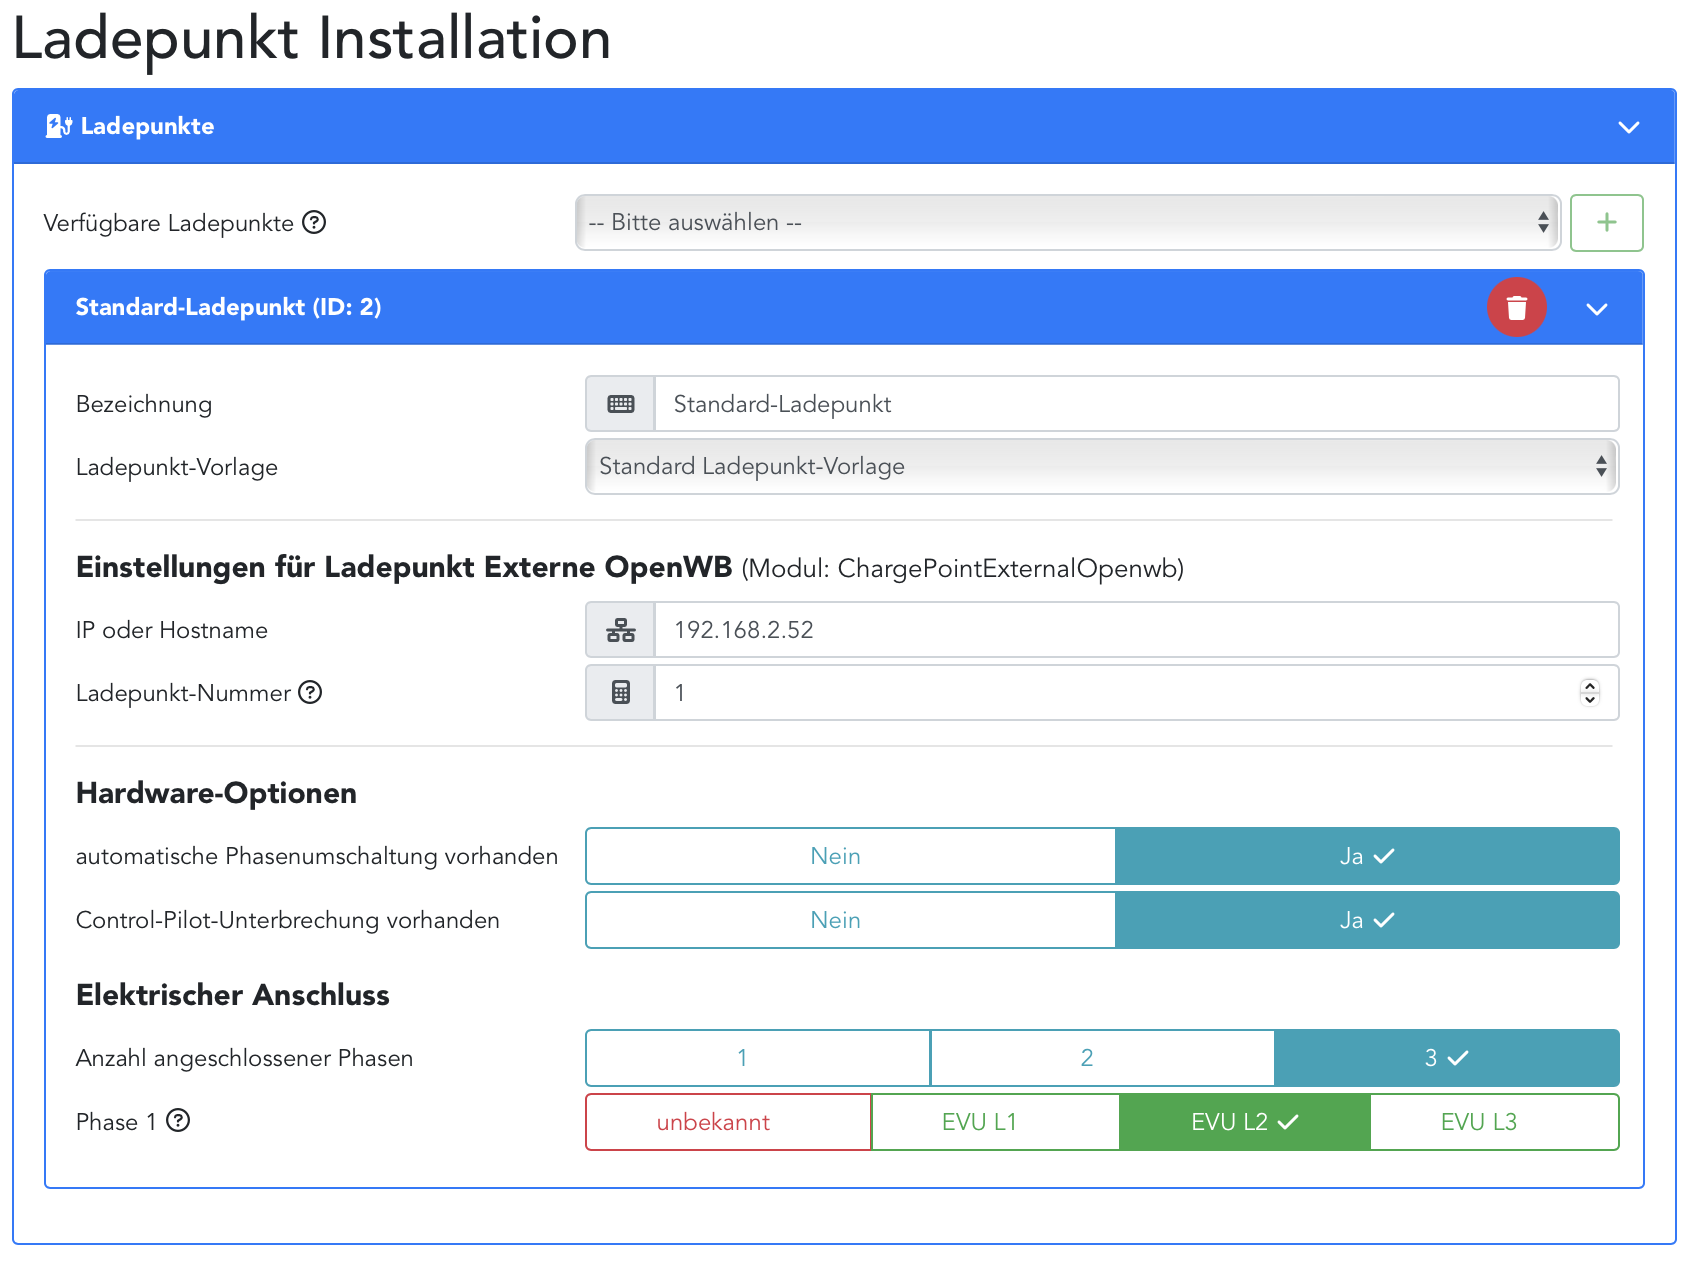1688x1264 pixels.
Task: Click the keyboard icon beside Bezeichnung field
Action: [x=620, y=404]
